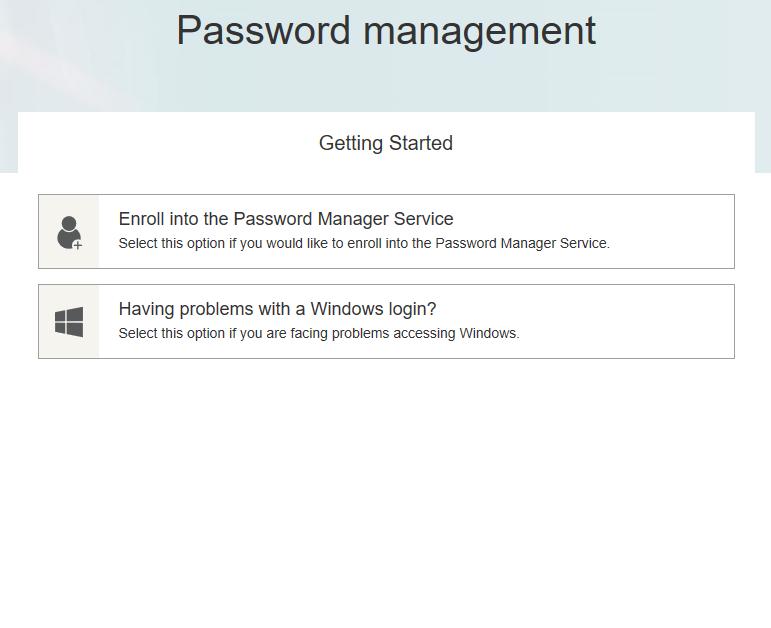The width and height of the screenshot is (771, 628).
Task: Click empty right side of the Enroll option card
Action: pos(674,232)
